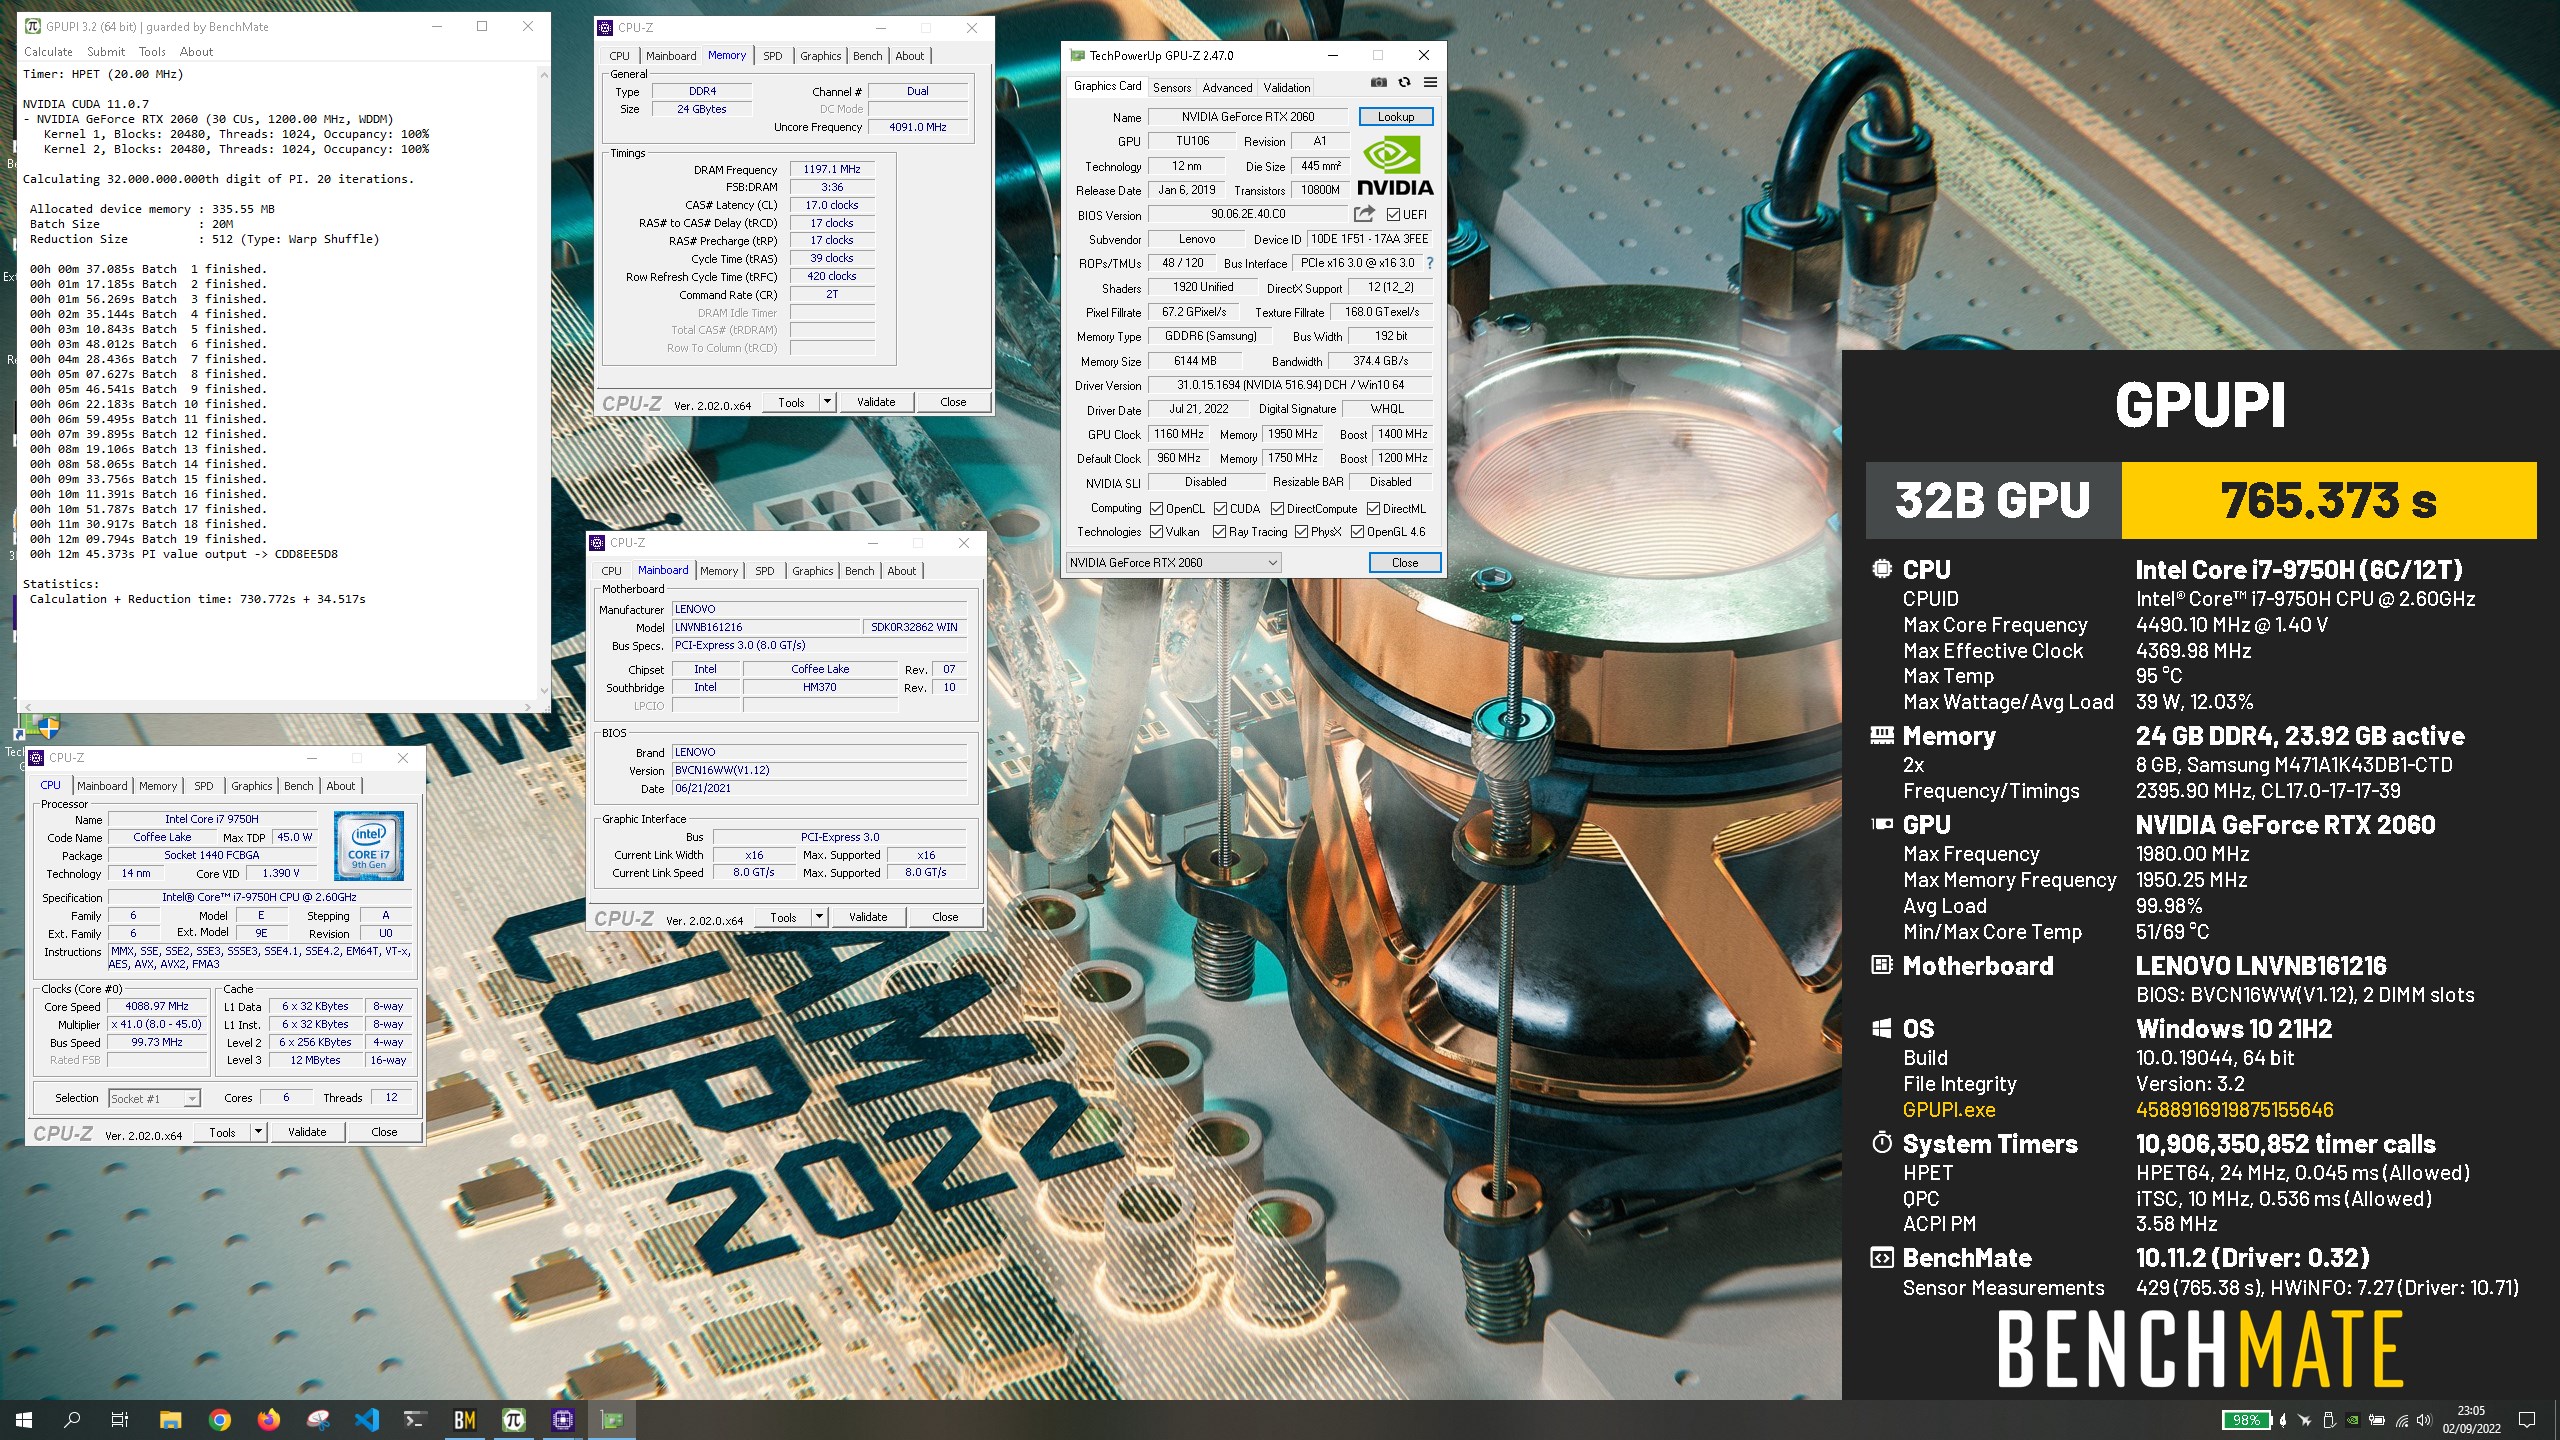The width and height of the screenshot is (2560, 1440).
Task: Click the bus interface question mark icon
Action: pos(1430,263)
